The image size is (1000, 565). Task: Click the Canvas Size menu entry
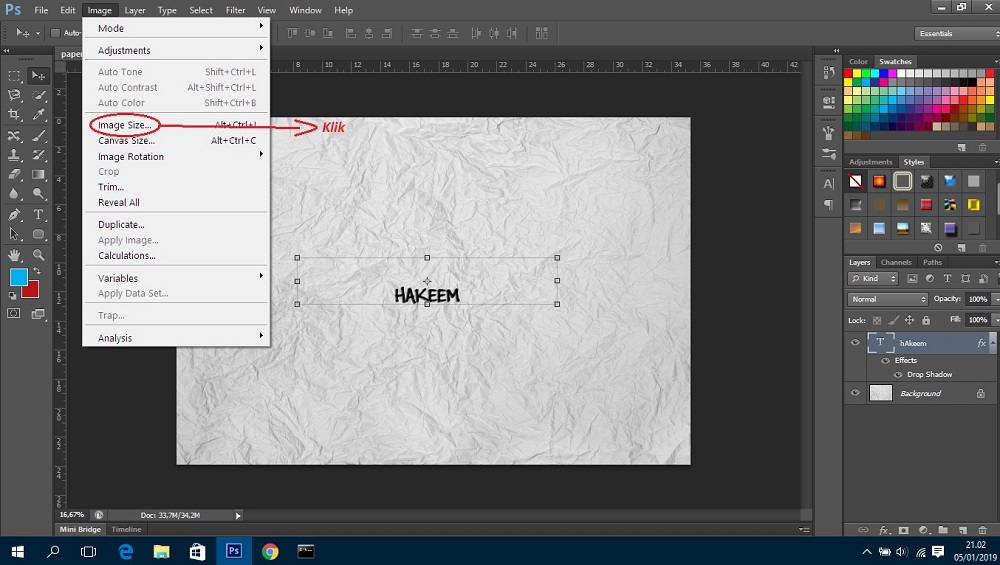click(x=126, y=141)
